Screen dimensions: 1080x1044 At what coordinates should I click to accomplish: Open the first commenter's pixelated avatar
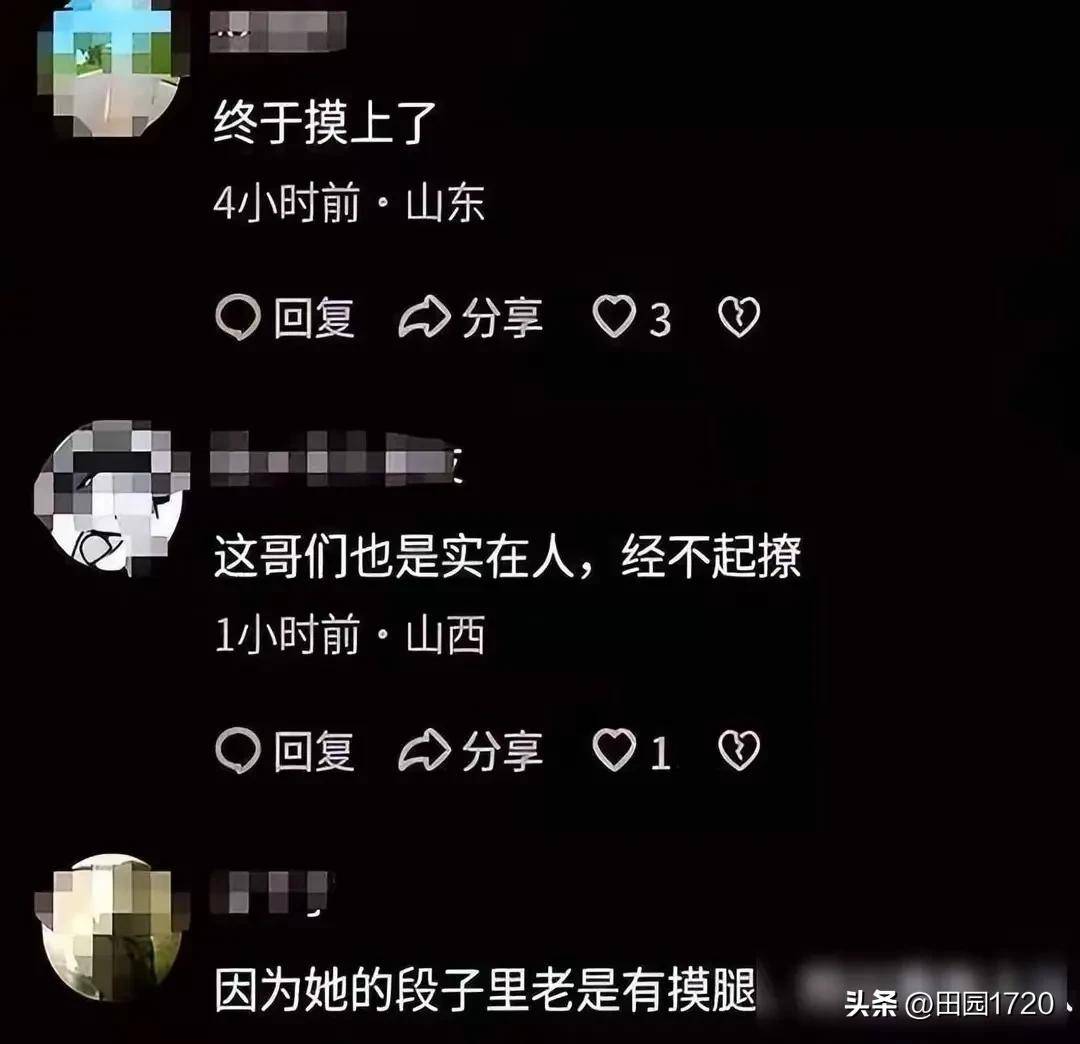[x=112, y=67]
